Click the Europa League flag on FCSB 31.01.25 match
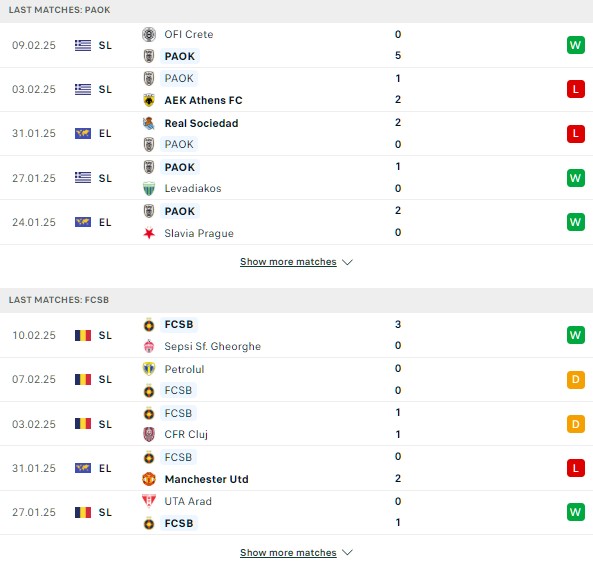Screen dimensions: 593x570 pyautogui.click(x=83, y=468)
